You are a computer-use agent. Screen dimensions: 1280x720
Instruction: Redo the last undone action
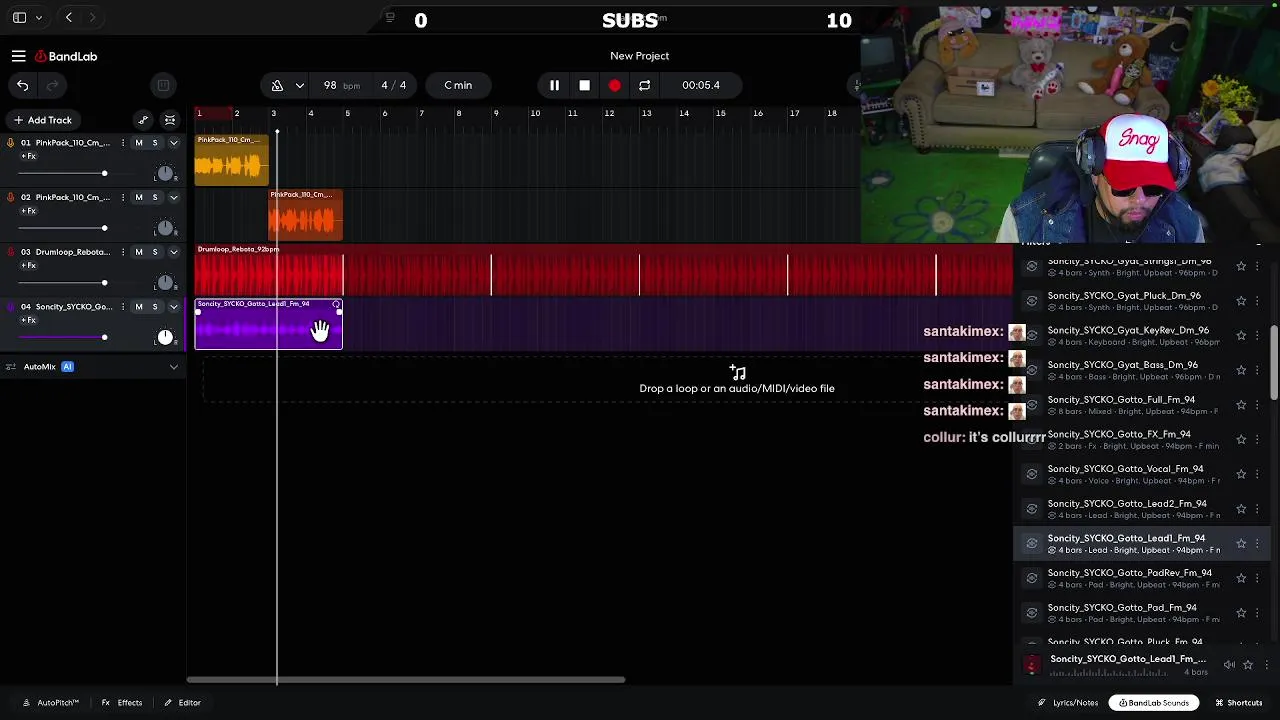pos(52,85)
